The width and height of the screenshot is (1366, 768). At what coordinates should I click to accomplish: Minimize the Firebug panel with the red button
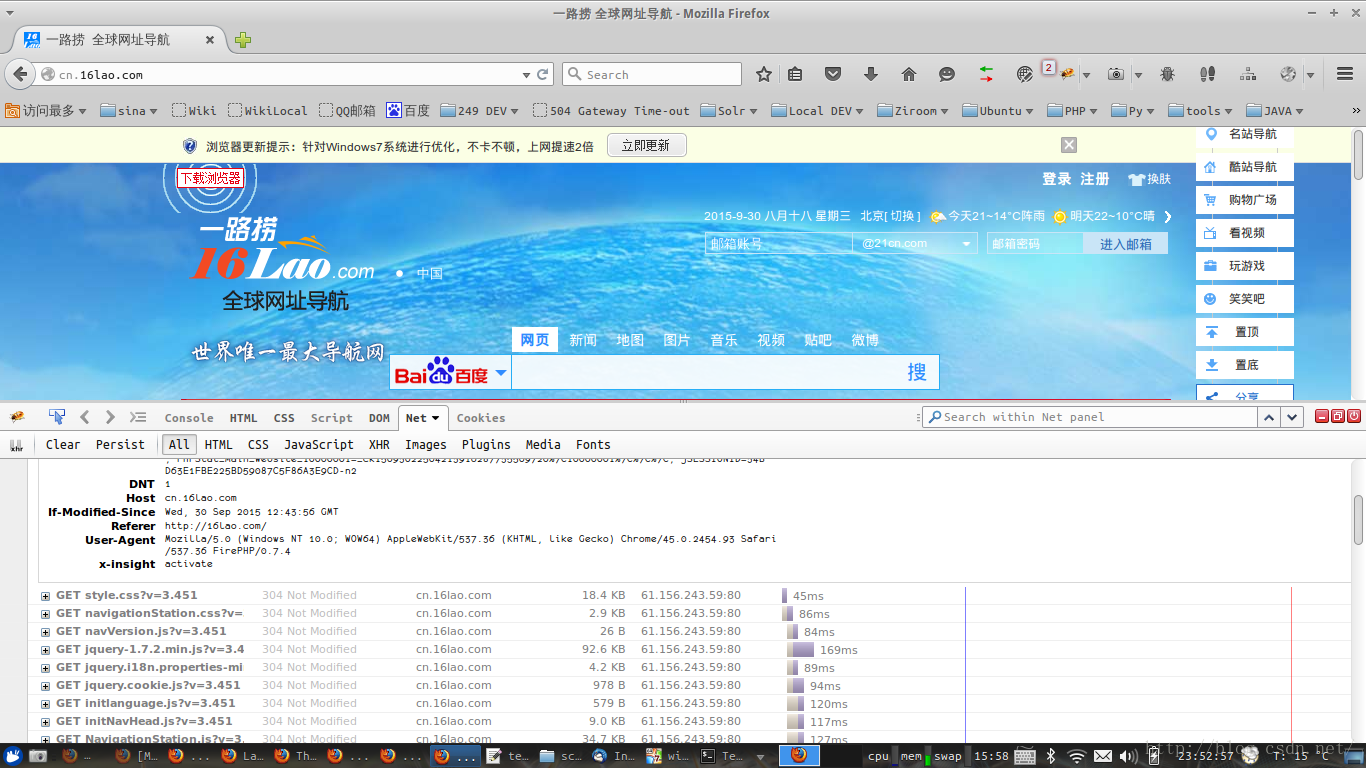(1322, 416)
